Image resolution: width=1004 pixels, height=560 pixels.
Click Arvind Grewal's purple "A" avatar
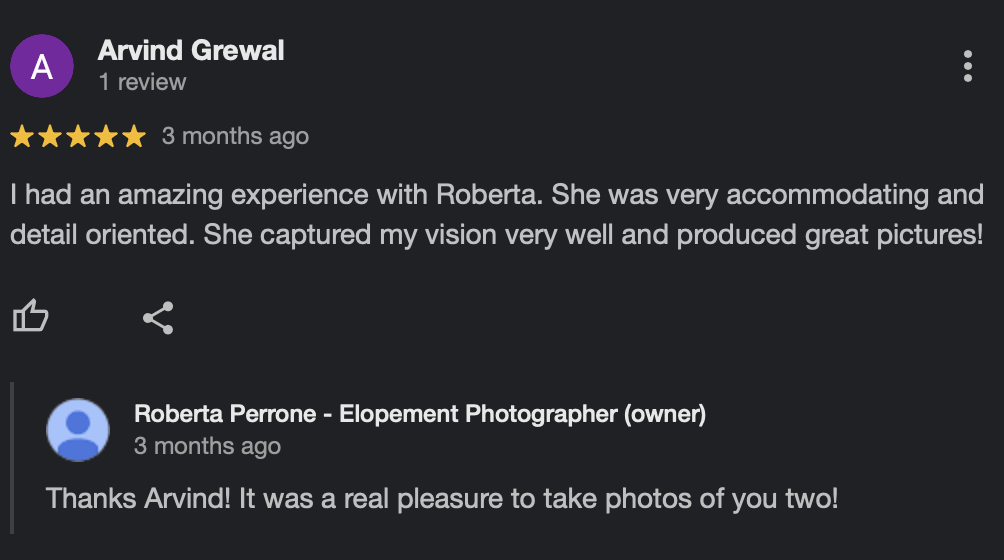[42, 66]
